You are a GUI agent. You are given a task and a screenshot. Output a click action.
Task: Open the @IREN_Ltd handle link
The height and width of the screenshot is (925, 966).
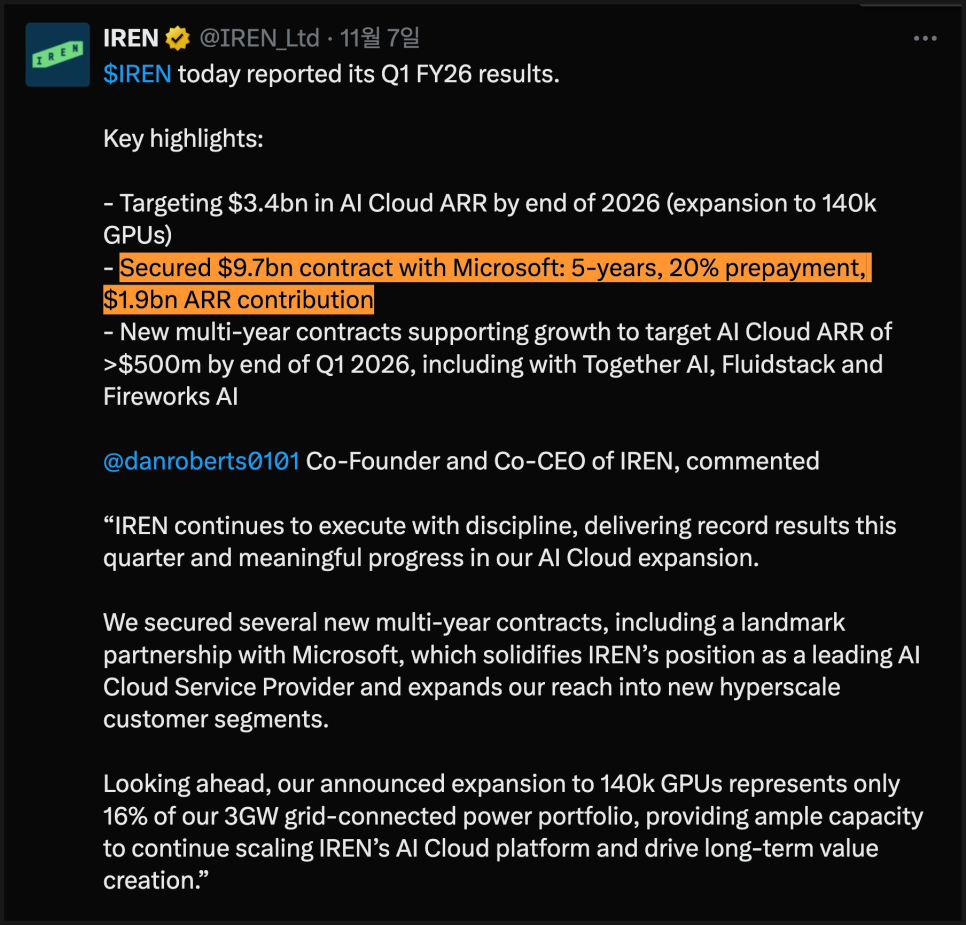pos(259,39)
